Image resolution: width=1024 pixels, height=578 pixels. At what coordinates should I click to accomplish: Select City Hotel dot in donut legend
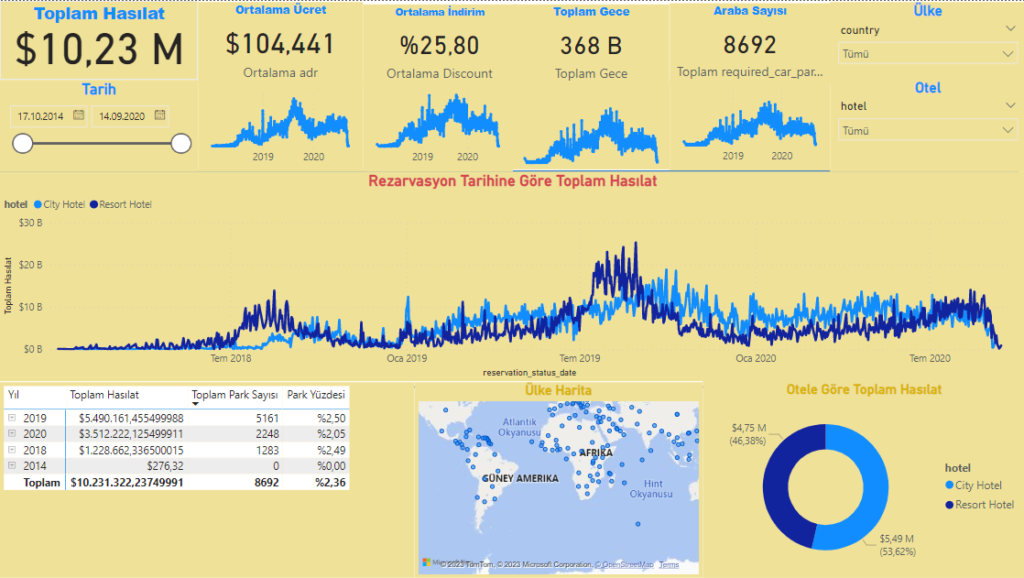[950, 485]
